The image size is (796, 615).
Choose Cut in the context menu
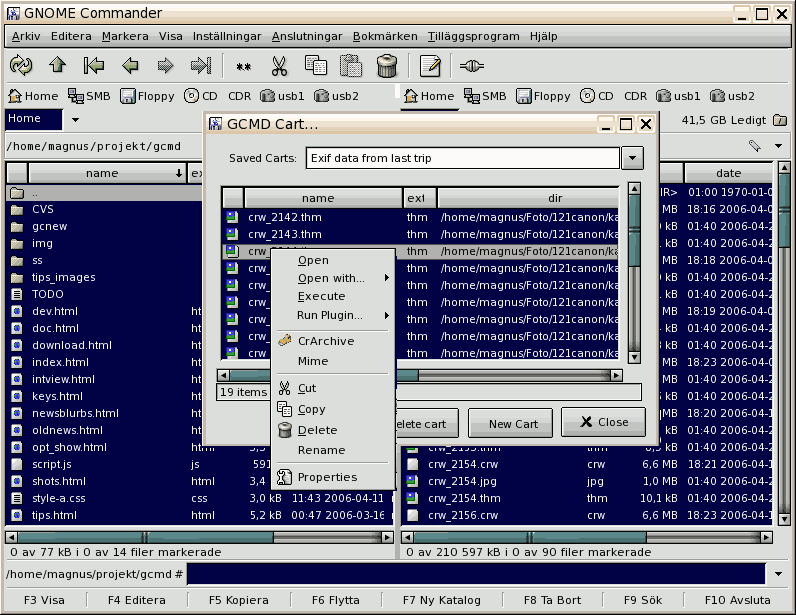point(334,389)
